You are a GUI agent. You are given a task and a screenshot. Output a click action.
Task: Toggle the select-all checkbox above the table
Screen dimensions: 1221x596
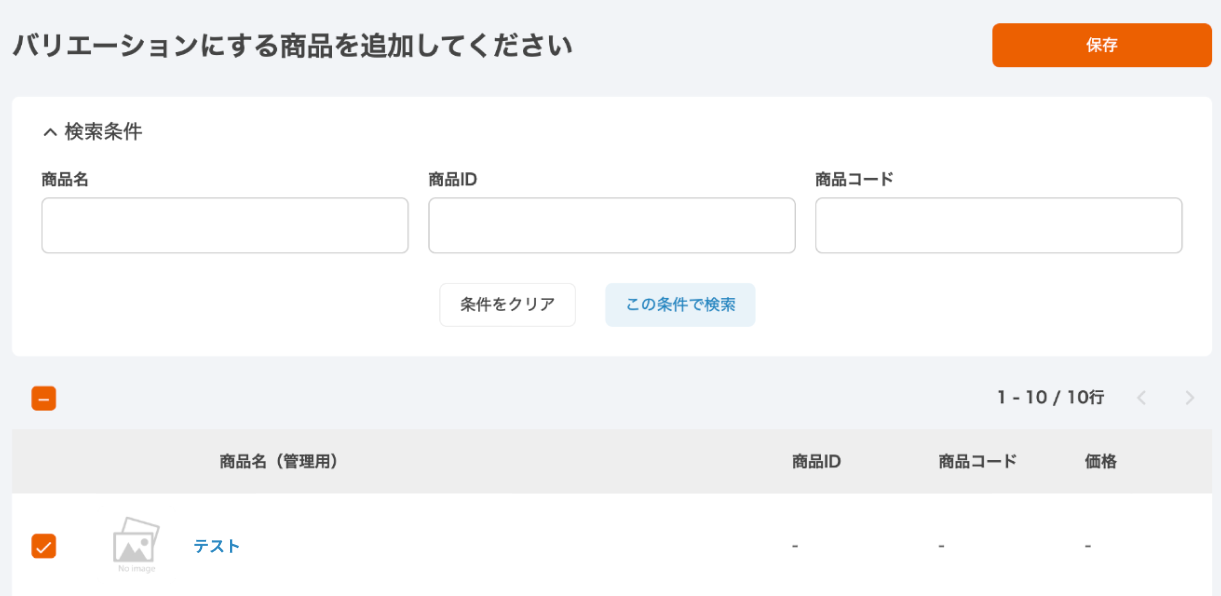tap(44, 398)
